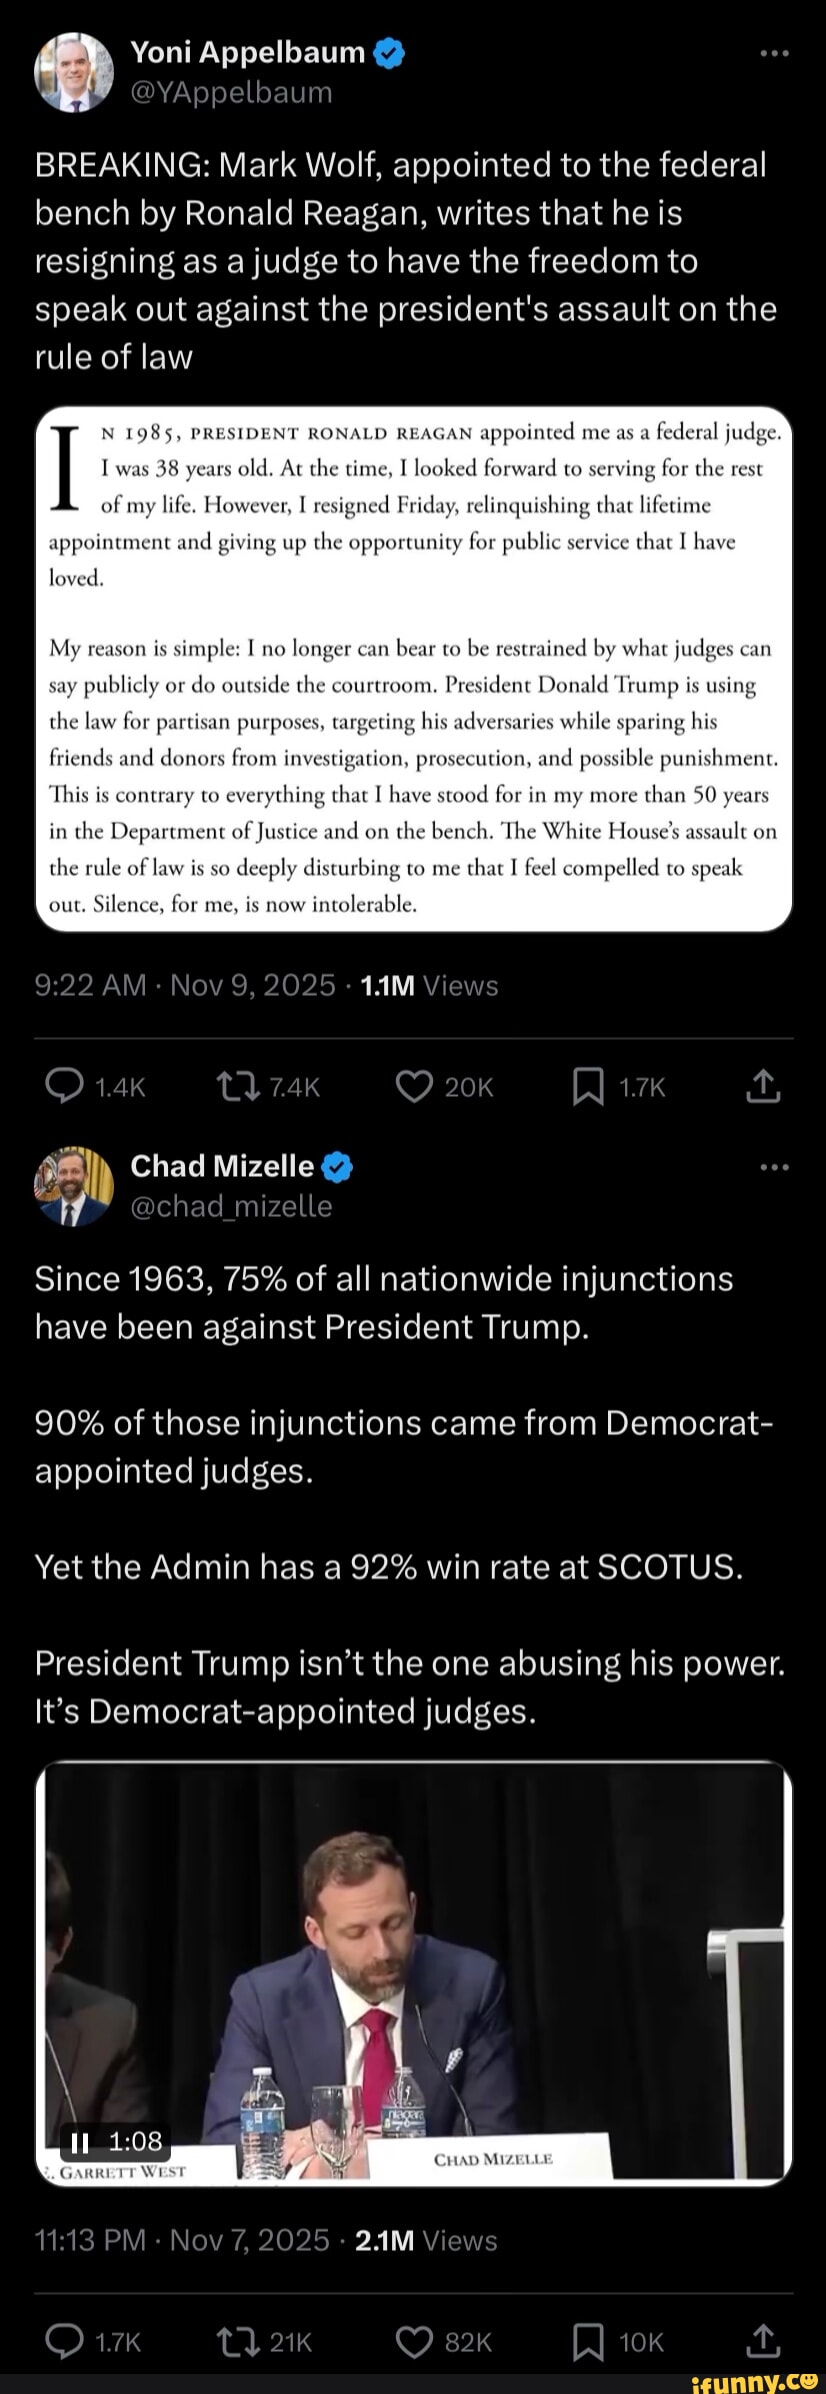Share Chad Mizelle's tweet
This screenshot has height=2394, width=826.
(x=762, y=2341)
